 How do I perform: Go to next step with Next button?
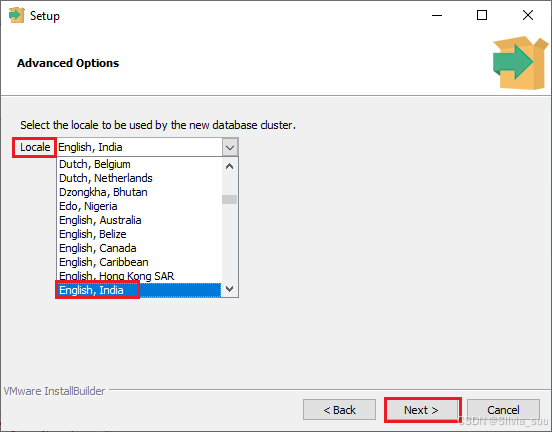coord(422,410)
